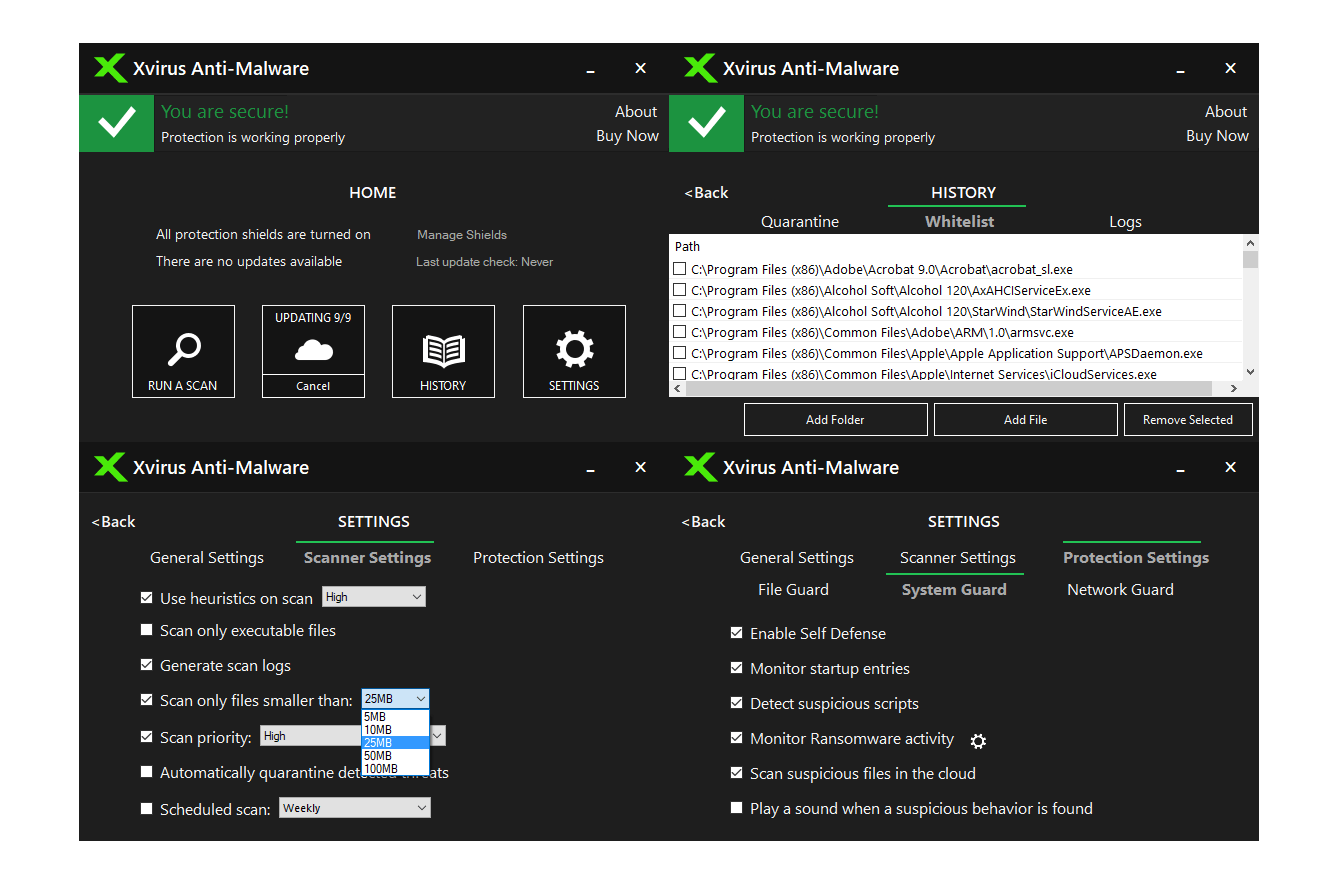
Task: Click the Xvirus logo in Scanner Settings window
Action: coord(110,467)
